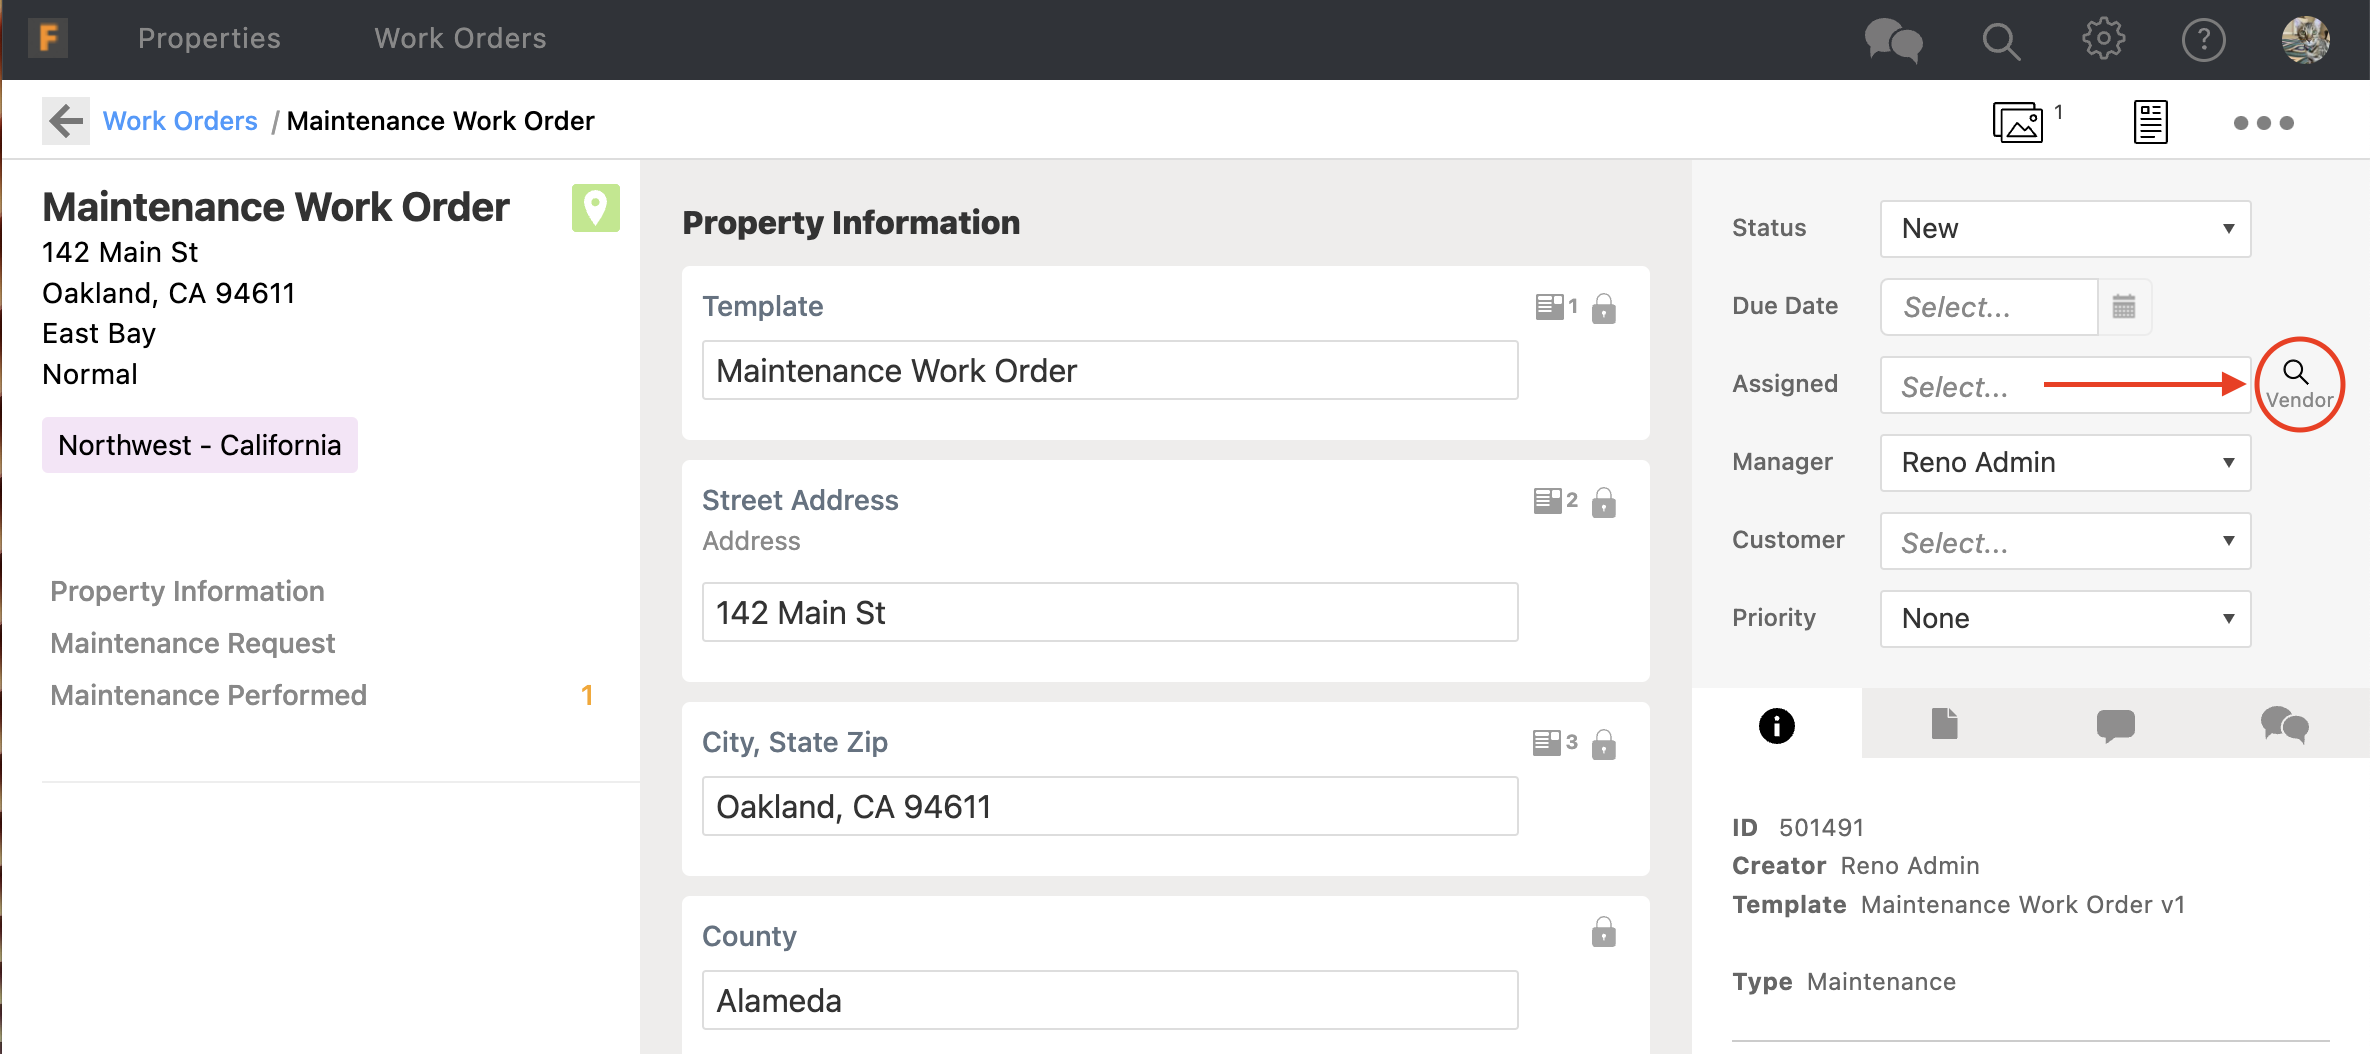The width and height of the screenshot is (2370, 1054).
Task: Open chat messages in top navigation bar
Action: click(x=1893, y=41)
